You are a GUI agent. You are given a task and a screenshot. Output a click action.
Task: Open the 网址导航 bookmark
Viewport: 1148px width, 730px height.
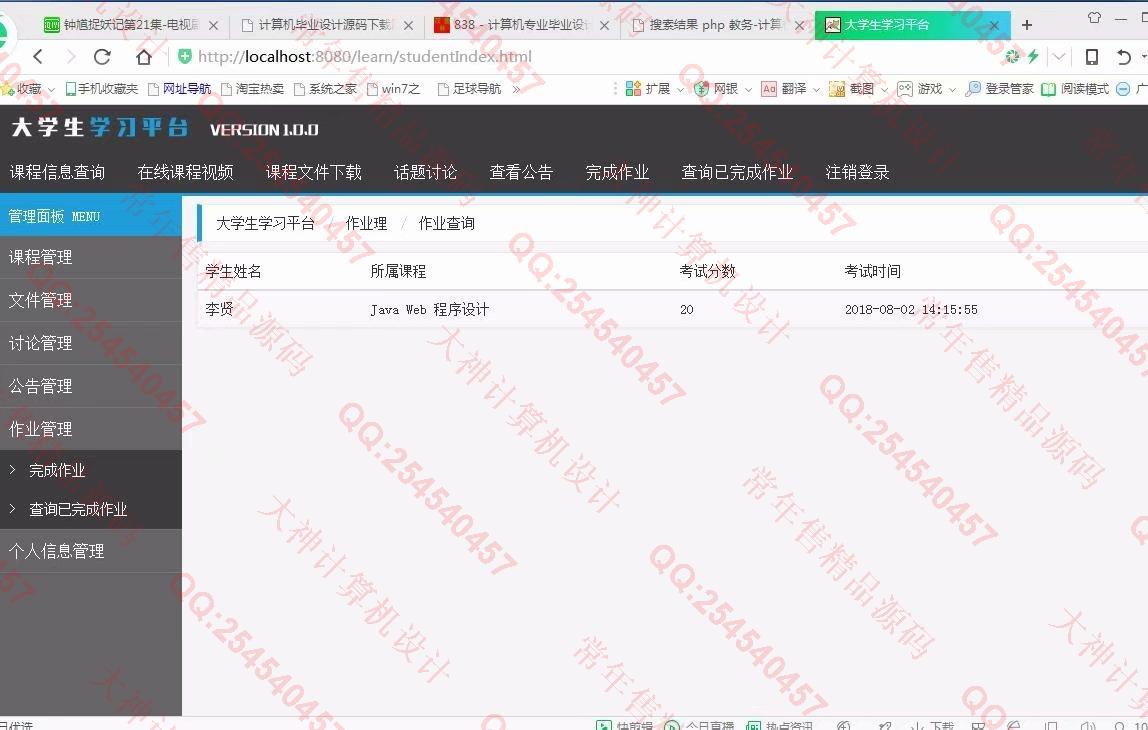click(180, 89)
